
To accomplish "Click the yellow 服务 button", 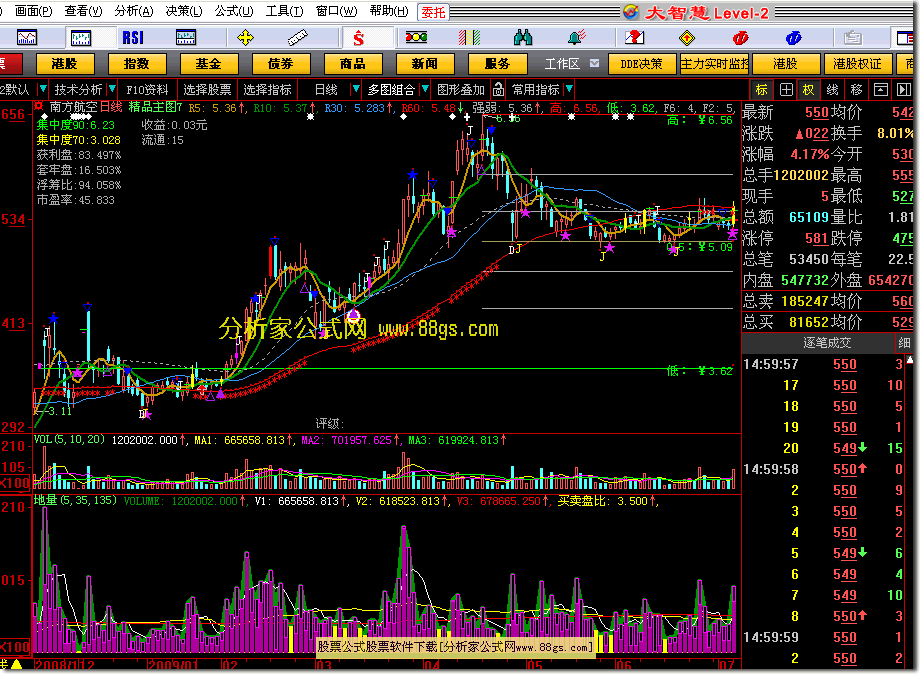I will coord(497,64).
